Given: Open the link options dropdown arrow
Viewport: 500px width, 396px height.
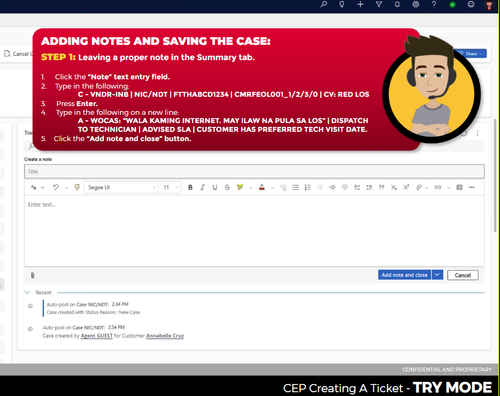Looking at the screenshot, I should [448, 188].
